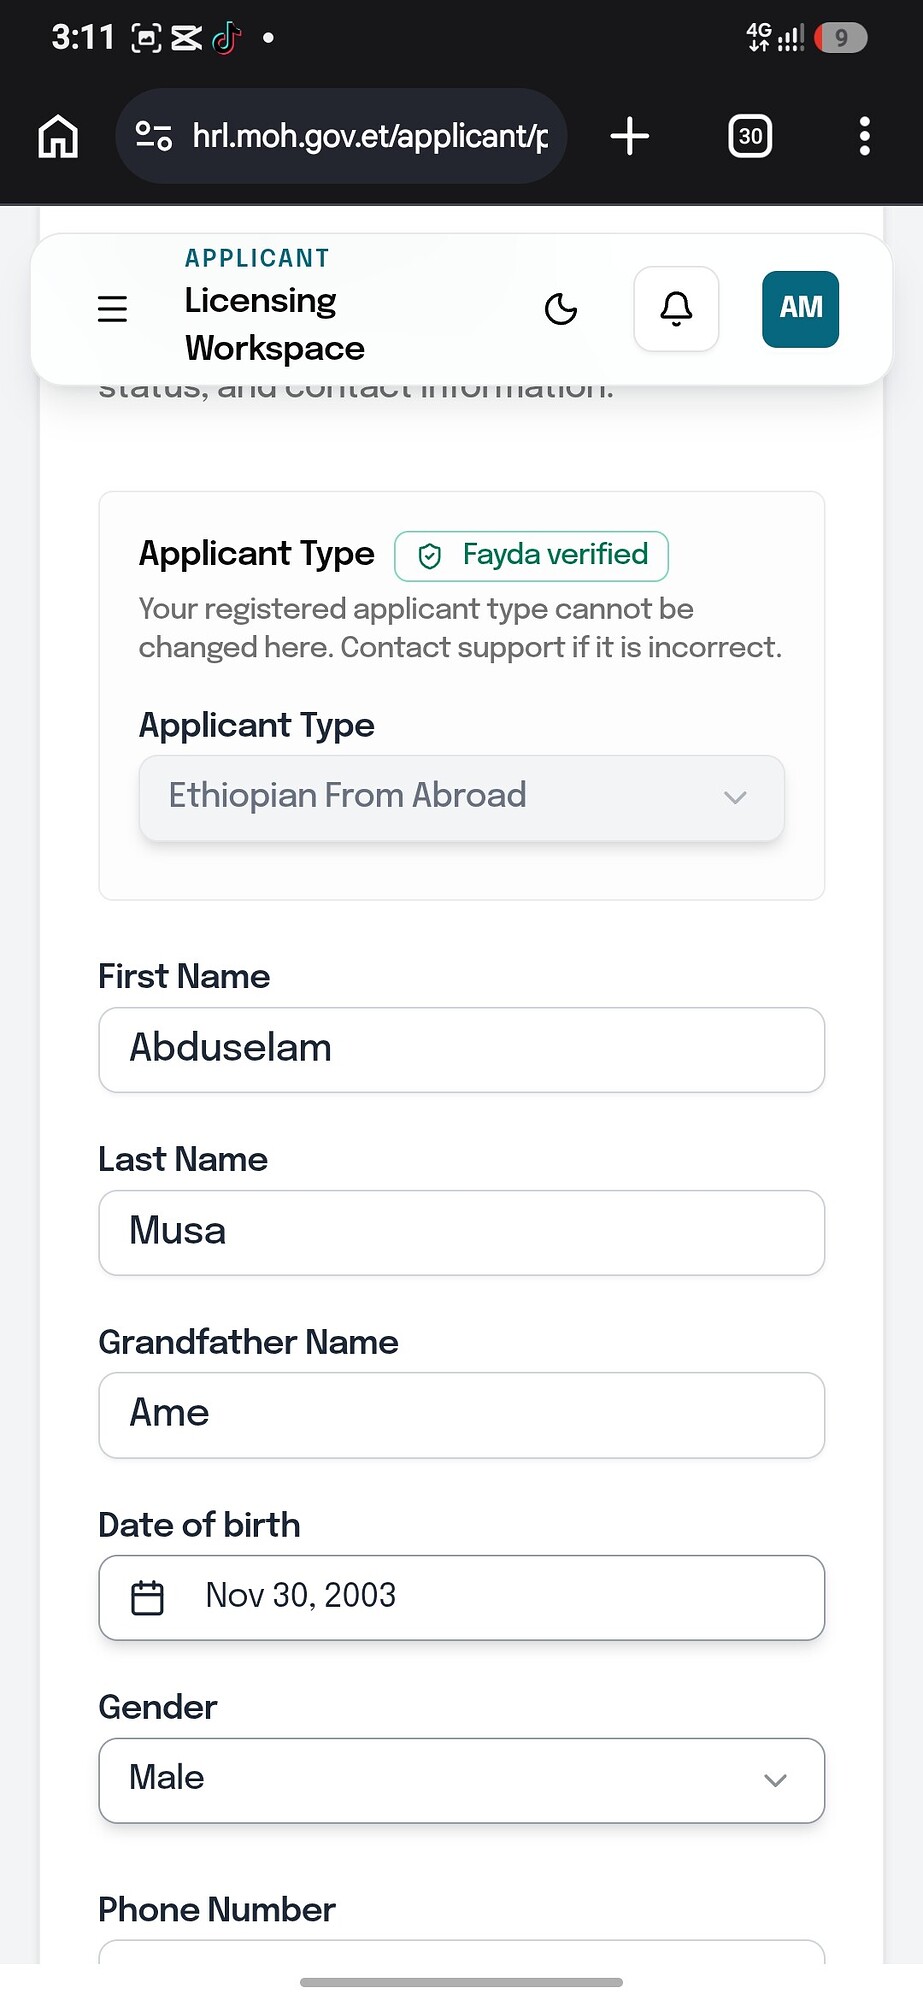Expand the Applicant Type dropdown

[462, 798]
